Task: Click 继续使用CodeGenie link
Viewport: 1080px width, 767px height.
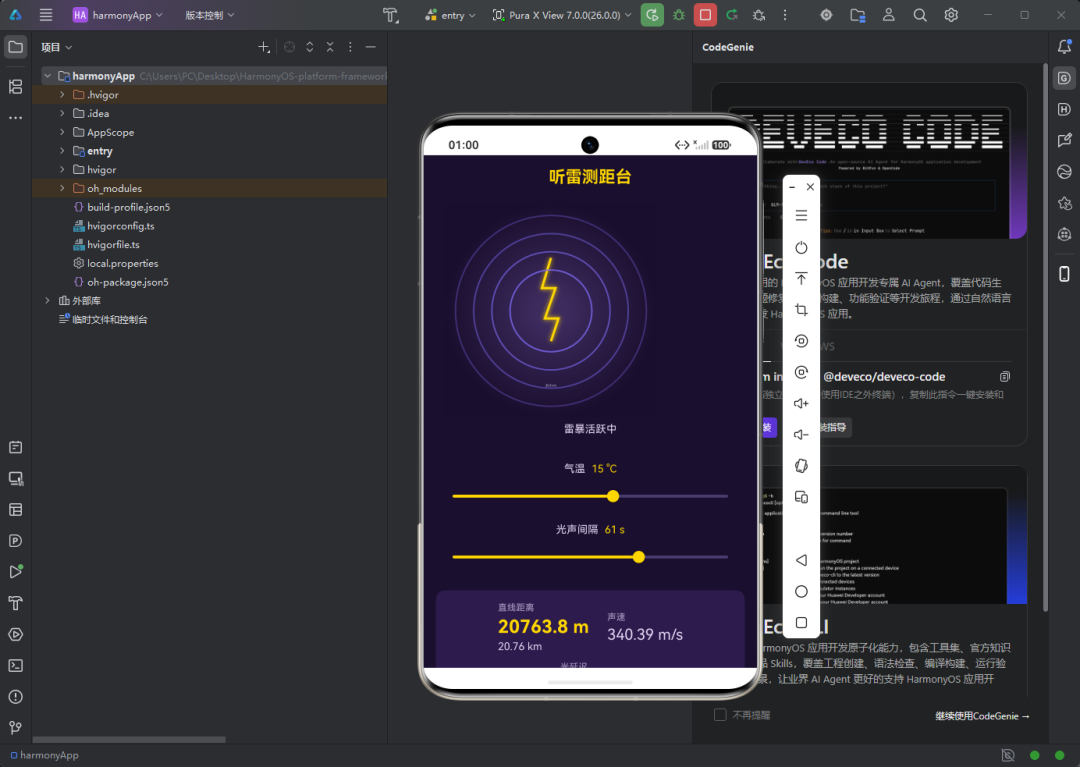Action: [x=982, y=716]
